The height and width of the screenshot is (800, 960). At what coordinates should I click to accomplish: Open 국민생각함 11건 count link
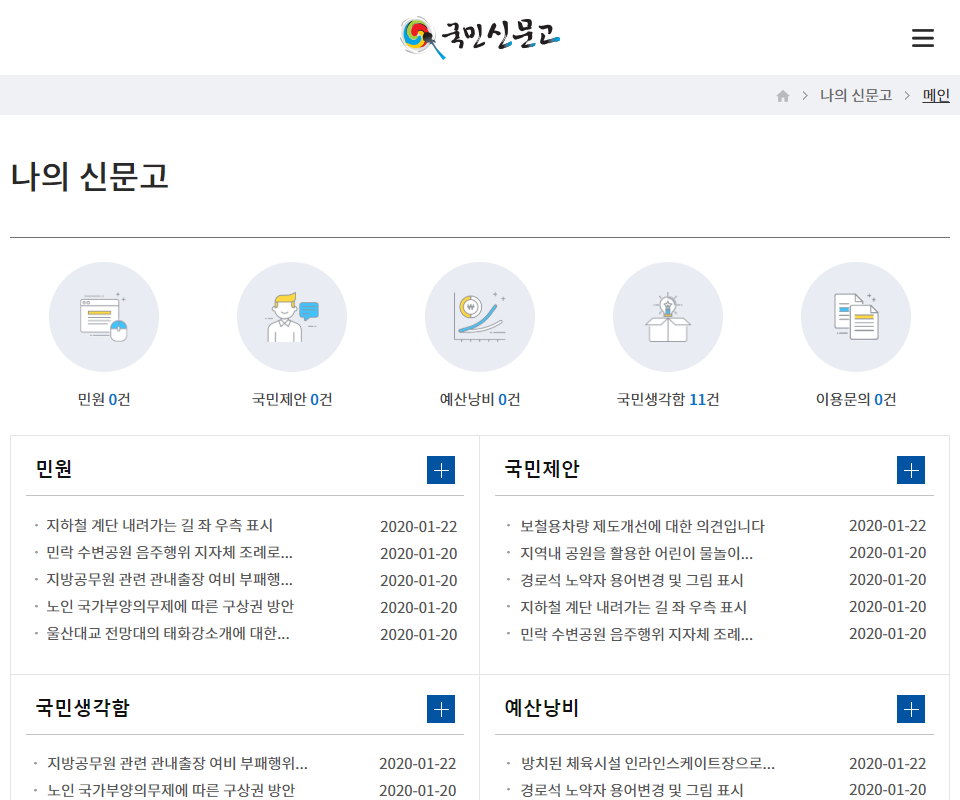tap(668, 400)
